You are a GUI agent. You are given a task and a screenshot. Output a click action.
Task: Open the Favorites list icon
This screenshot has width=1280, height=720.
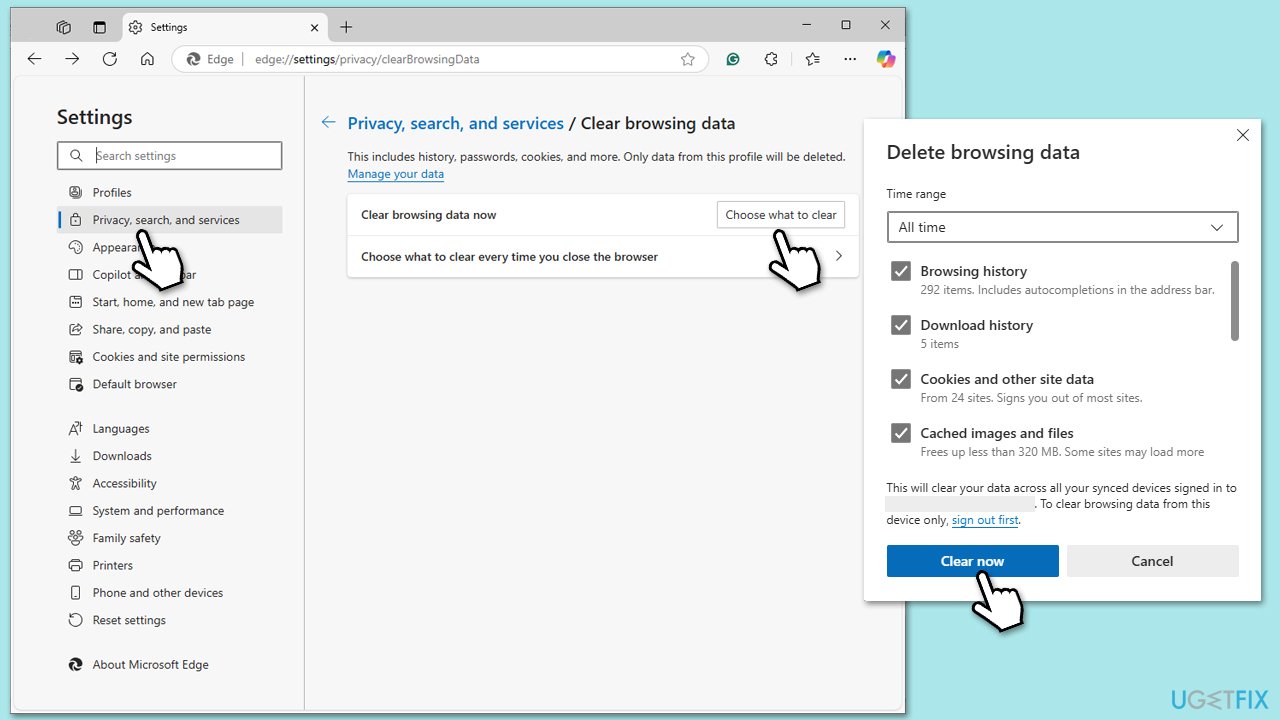[x=812, y=59]
